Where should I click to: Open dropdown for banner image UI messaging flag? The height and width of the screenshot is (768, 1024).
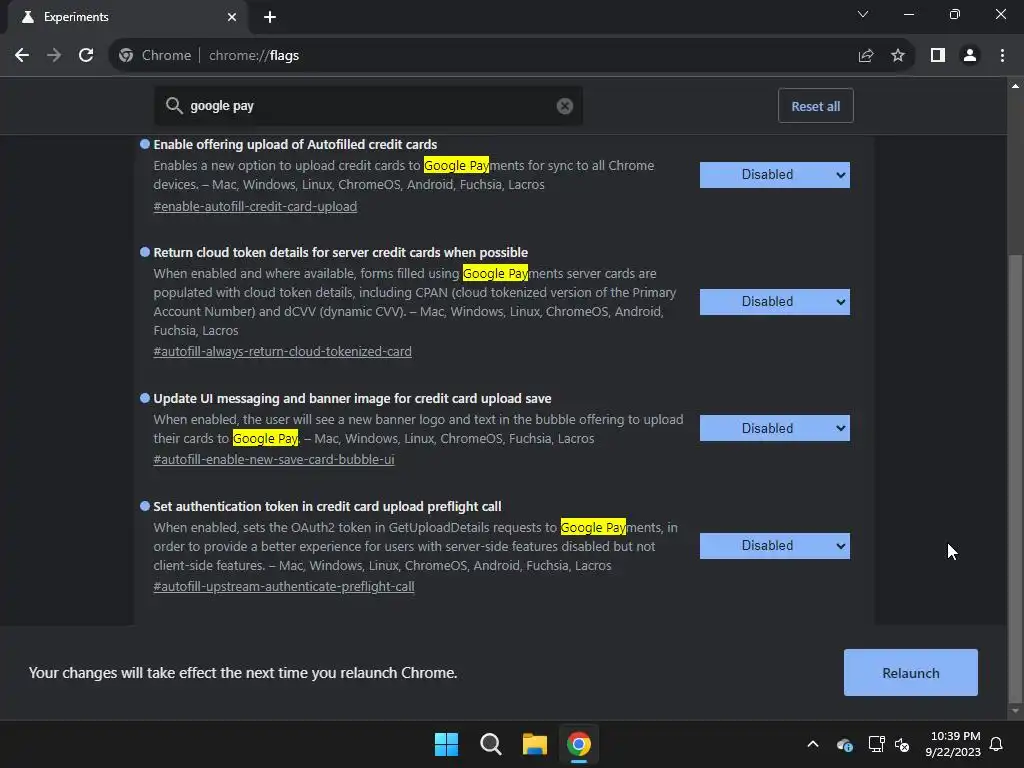pyautogui.click(x=775, y=428)
